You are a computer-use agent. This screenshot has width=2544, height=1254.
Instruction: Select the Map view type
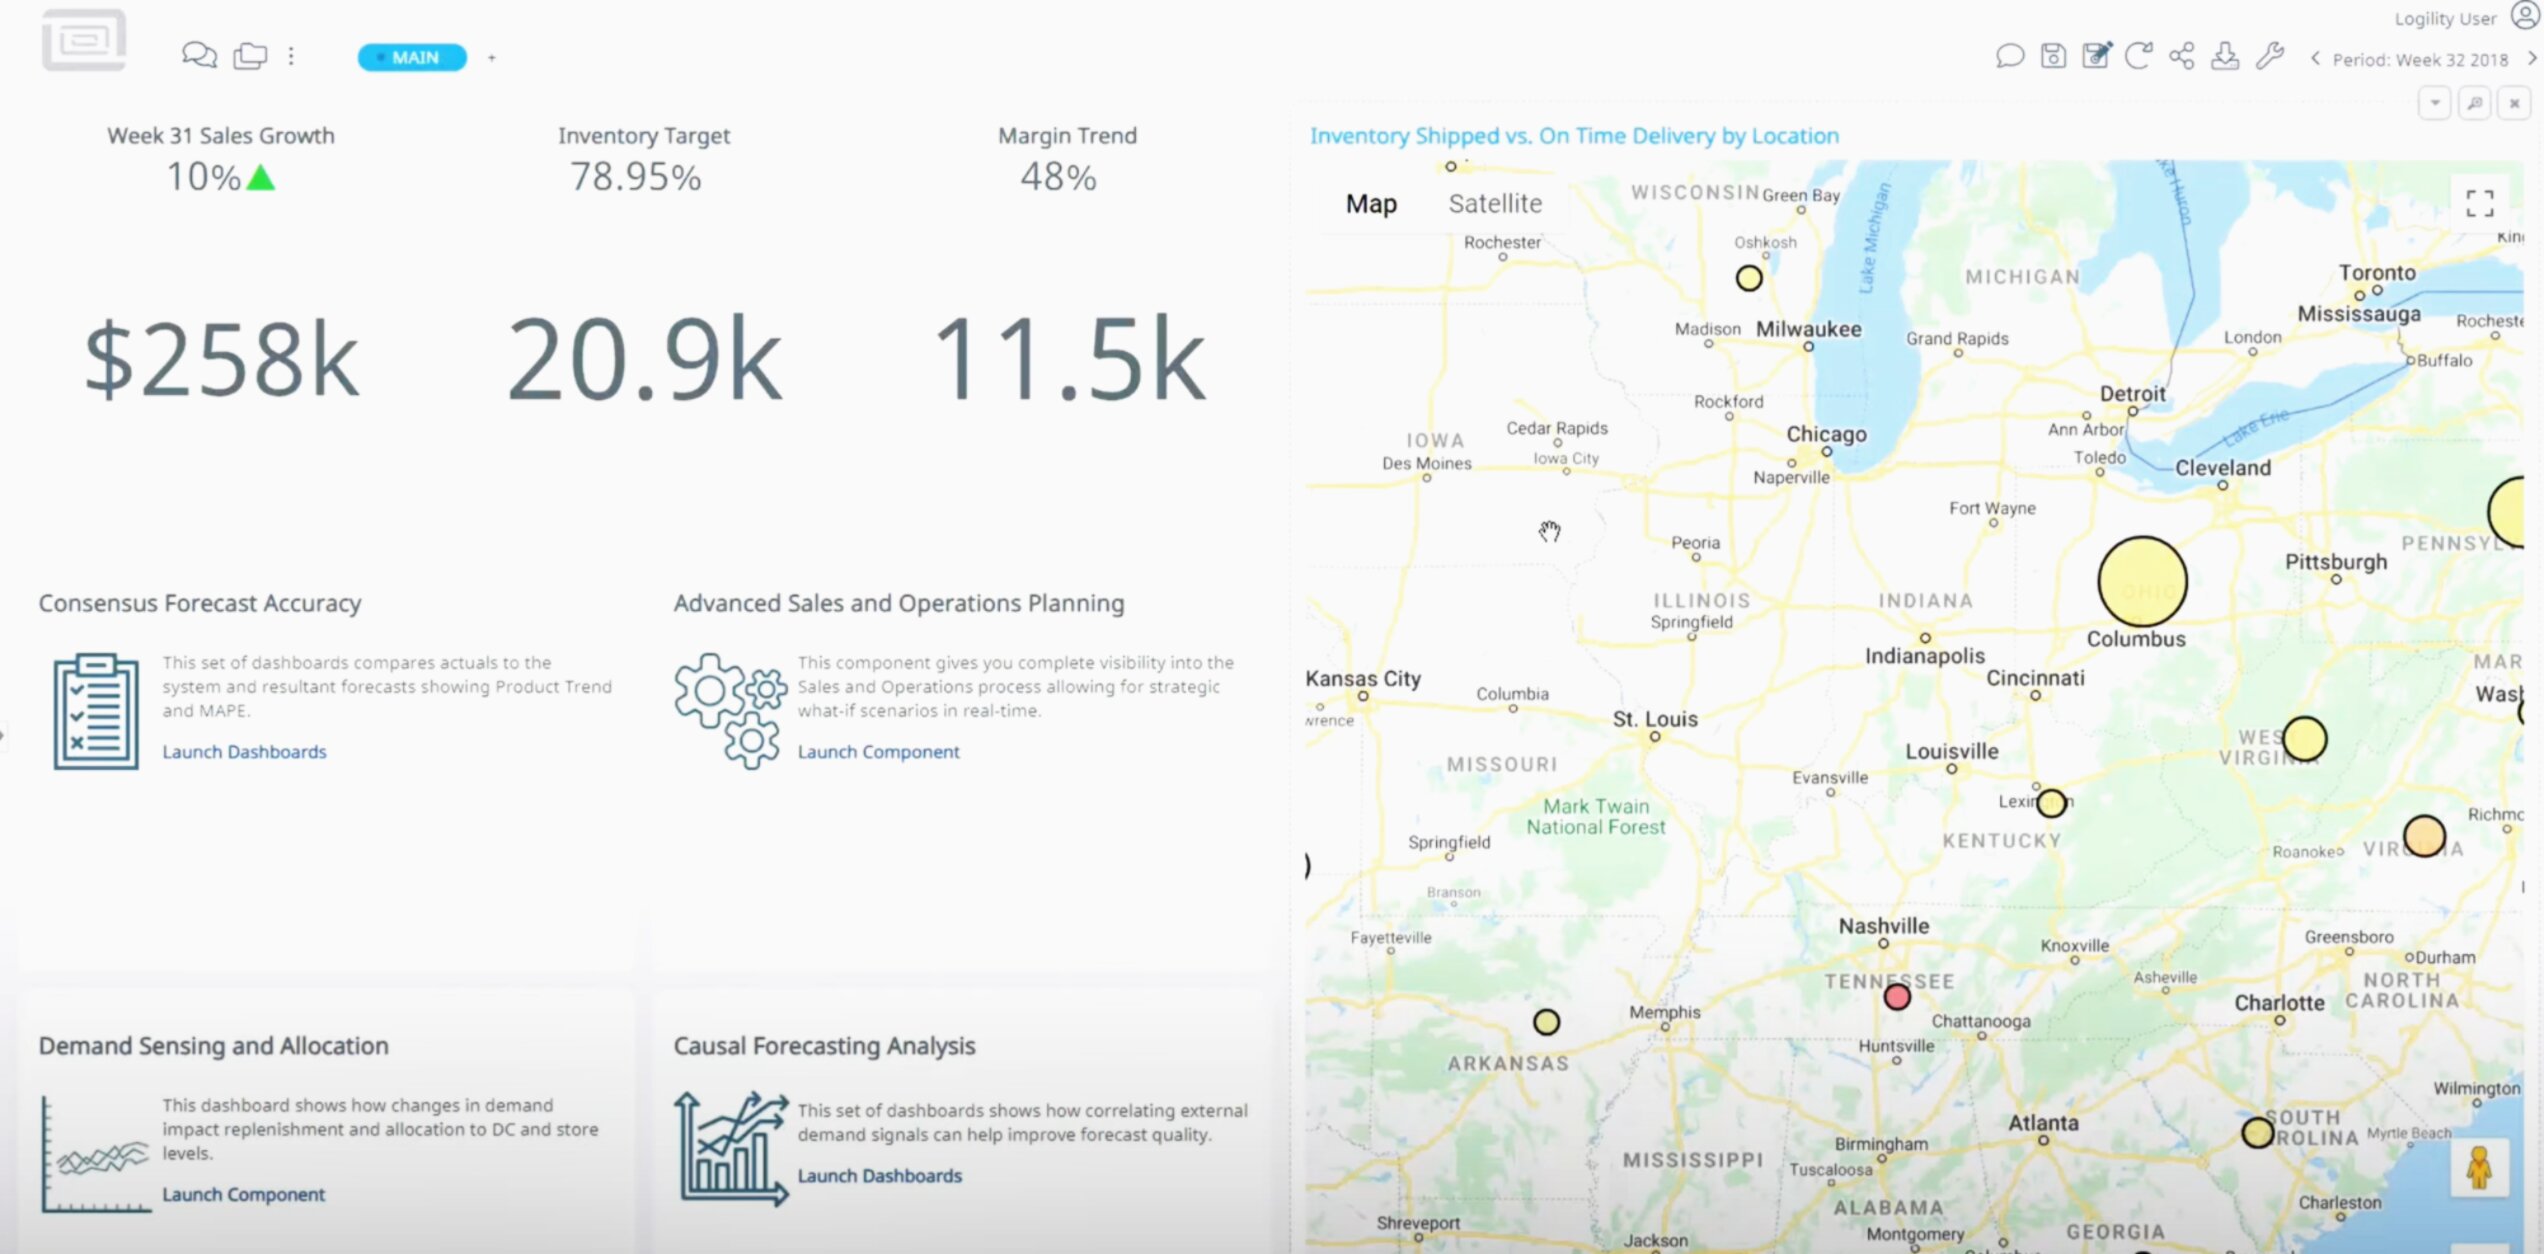[1371, 204]
